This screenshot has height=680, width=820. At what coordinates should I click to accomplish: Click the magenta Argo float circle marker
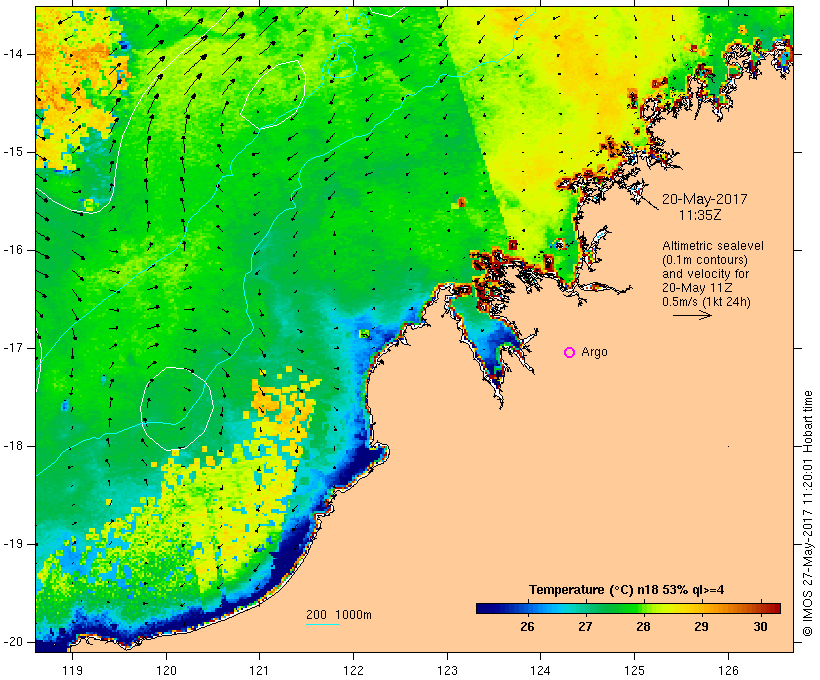570,353
